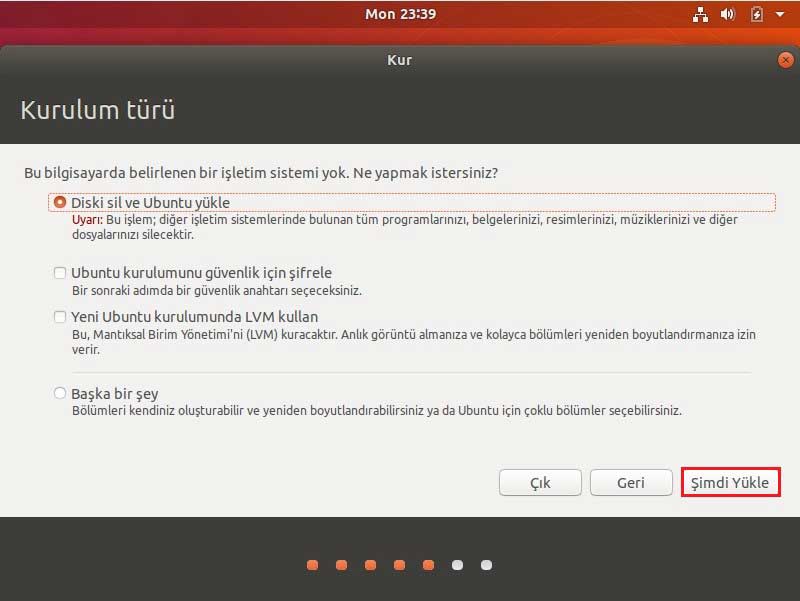The width and height of the screenshot is (800, 601).
Task: Click 'Şimdi Yükle' to install now
Action: (730, 482)
